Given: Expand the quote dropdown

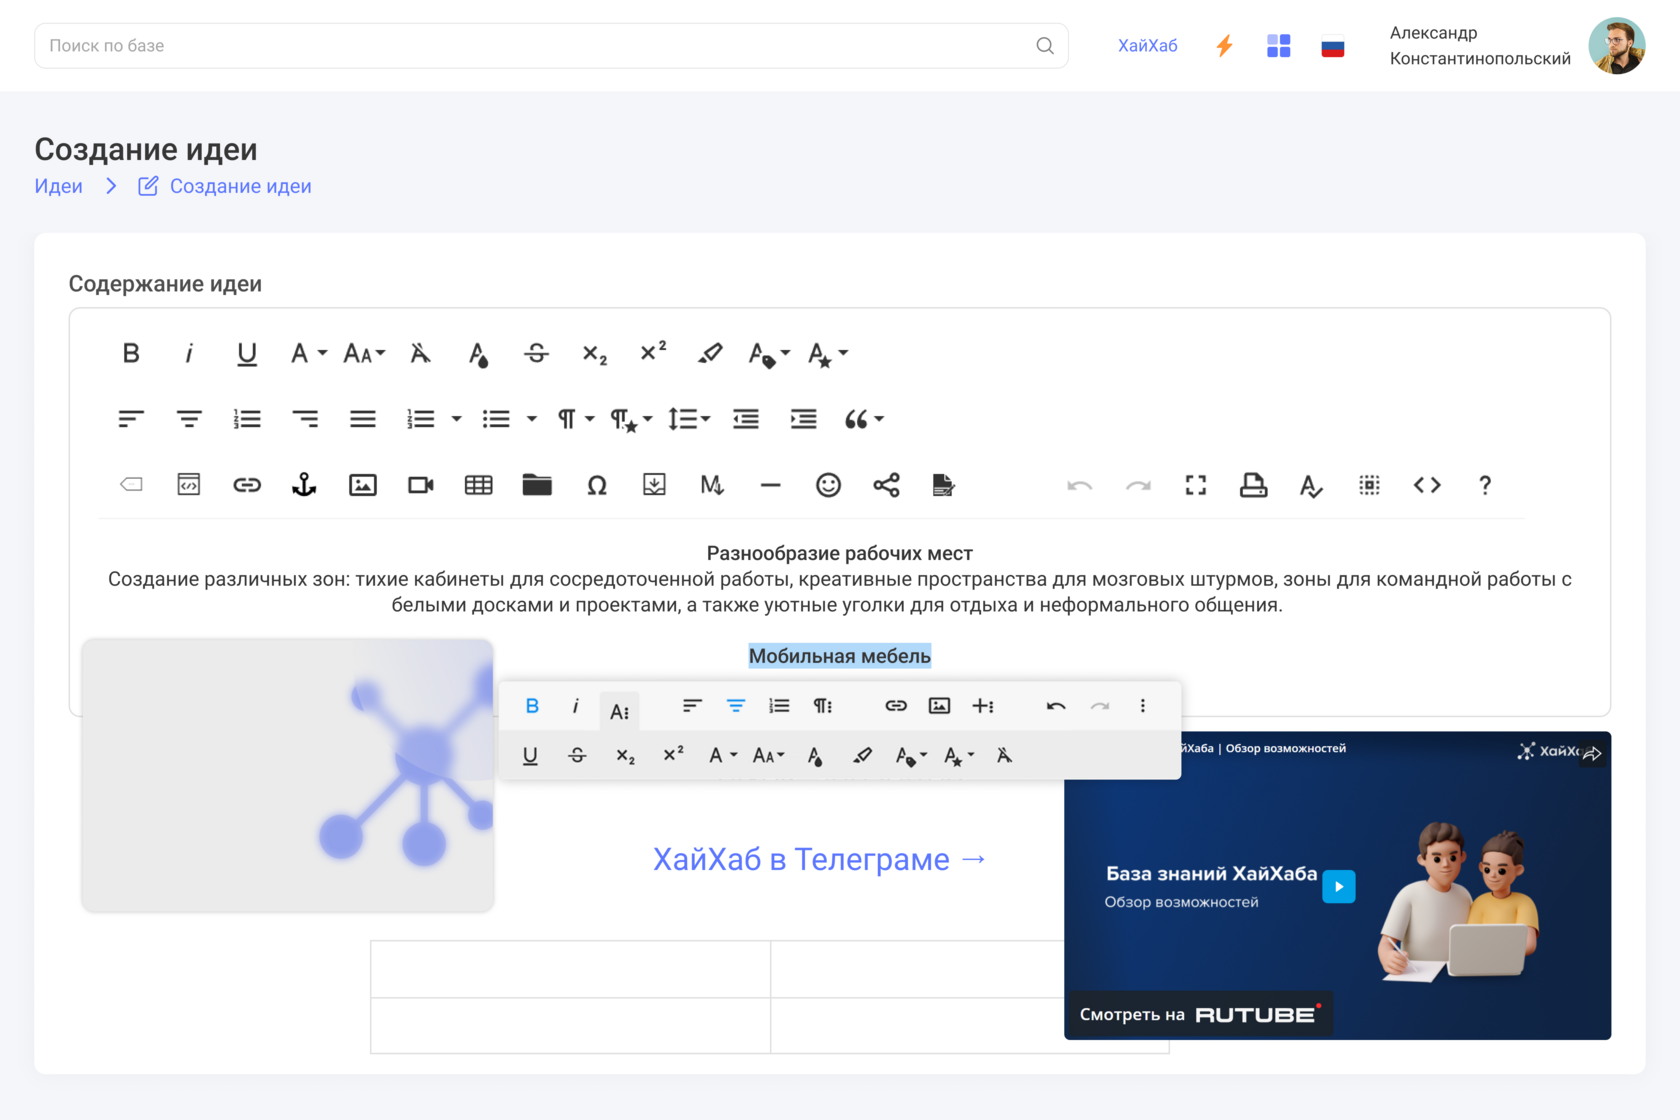Looking at the screenshot, I should 864,419.
